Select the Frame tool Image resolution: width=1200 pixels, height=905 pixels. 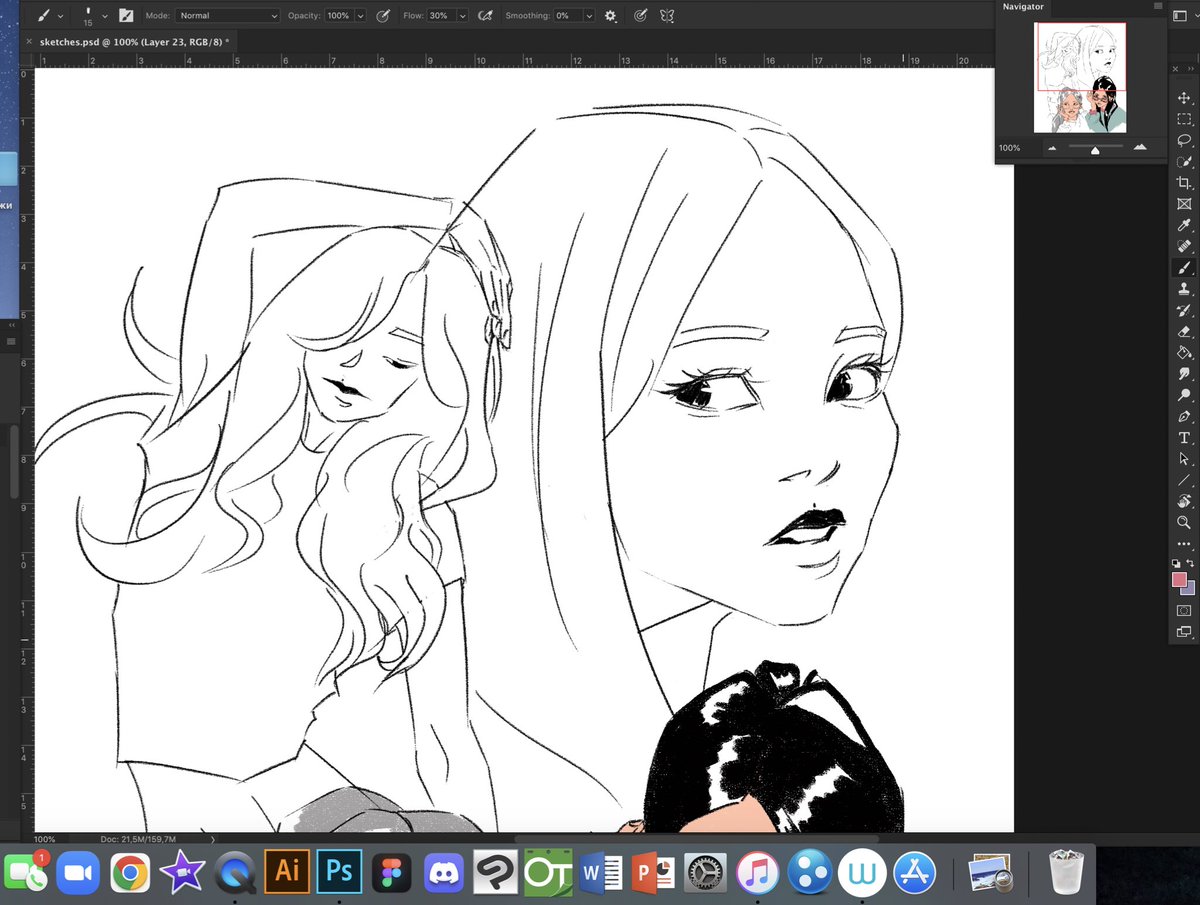pyautogui.click(x=1184, y=204)
